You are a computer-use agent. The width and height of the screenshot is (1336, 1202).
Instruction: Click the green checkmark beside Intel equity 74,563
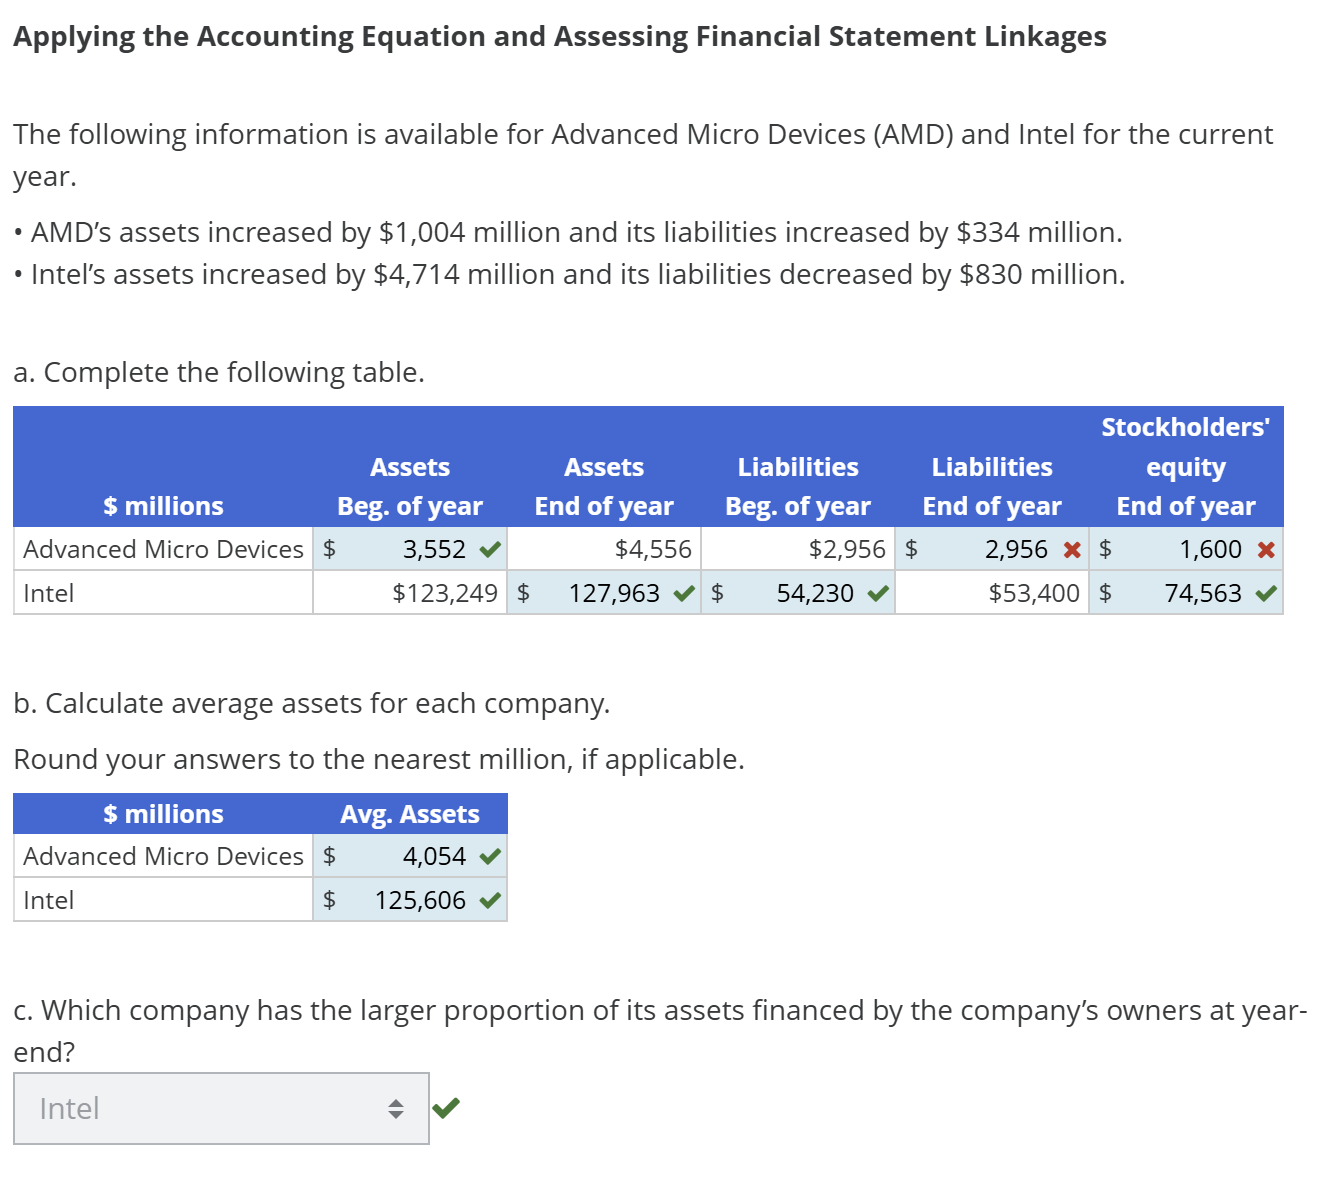[x=1265, y=592]
